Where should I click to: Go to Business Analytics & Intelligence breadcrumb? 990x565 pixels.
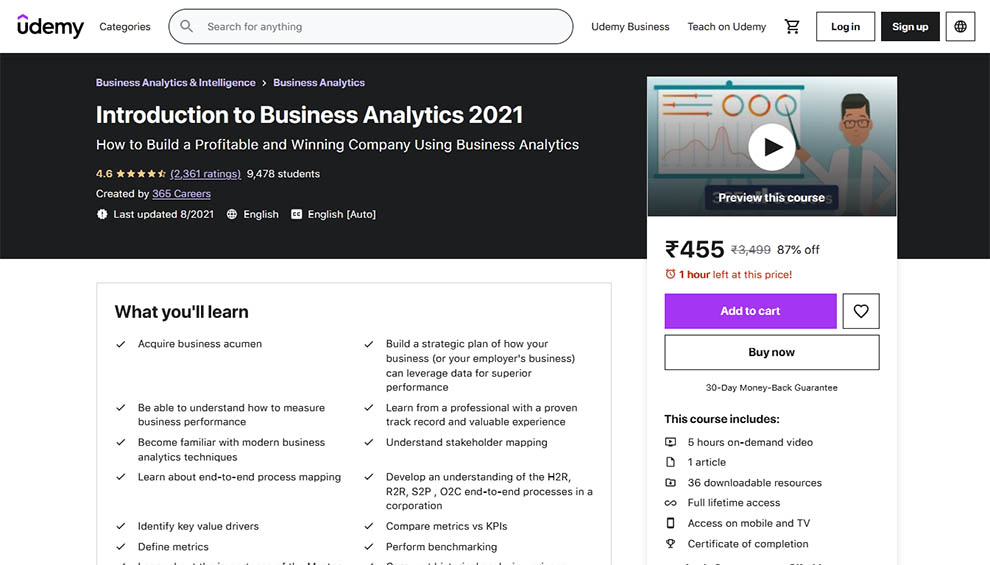[x=176, y=83]
